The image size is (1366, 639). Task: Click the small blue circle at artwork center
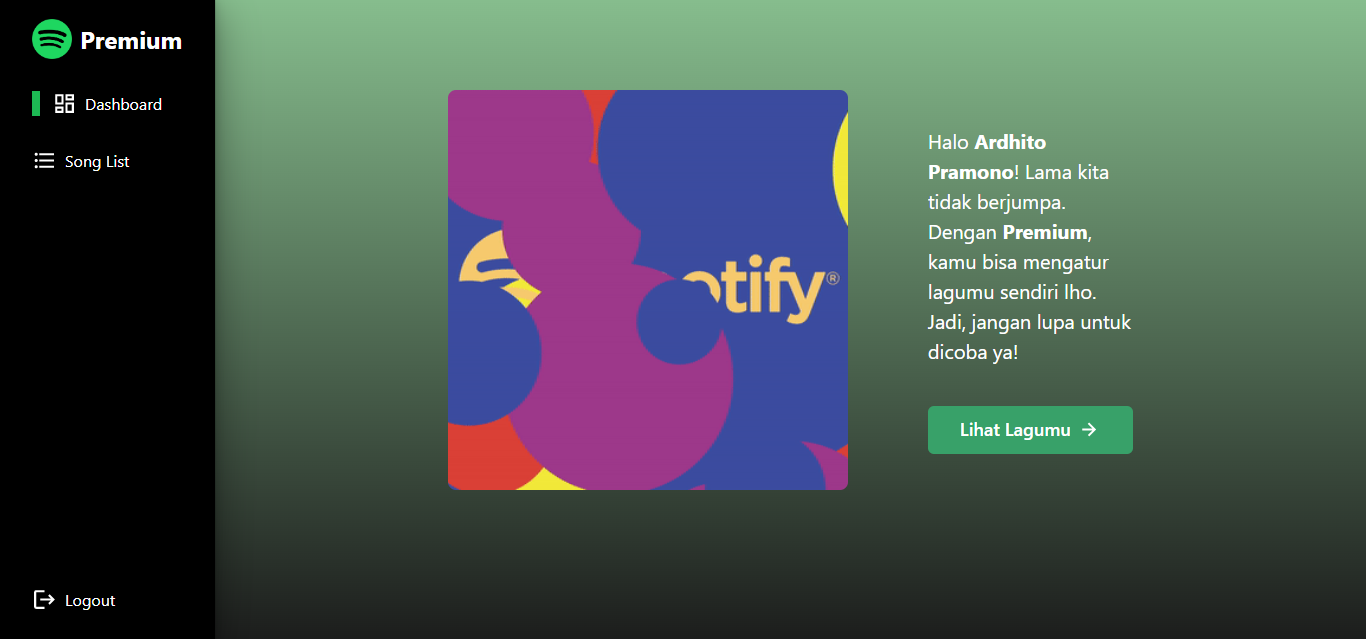[680, 322]
